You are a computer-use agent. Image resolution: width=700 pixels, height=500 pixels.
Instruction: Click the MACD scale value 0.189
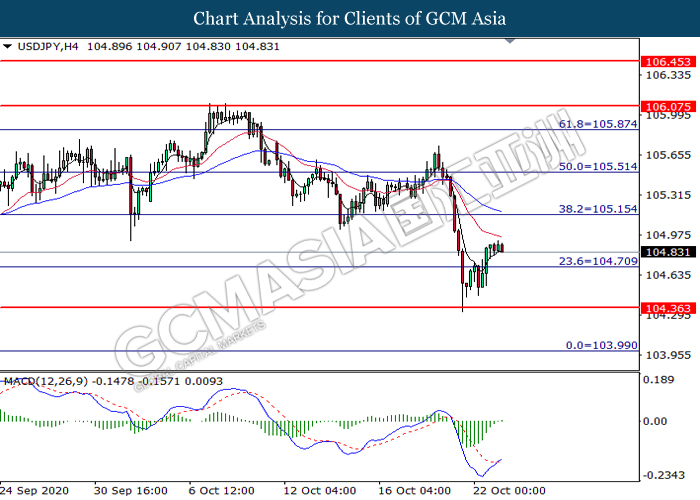658,380
